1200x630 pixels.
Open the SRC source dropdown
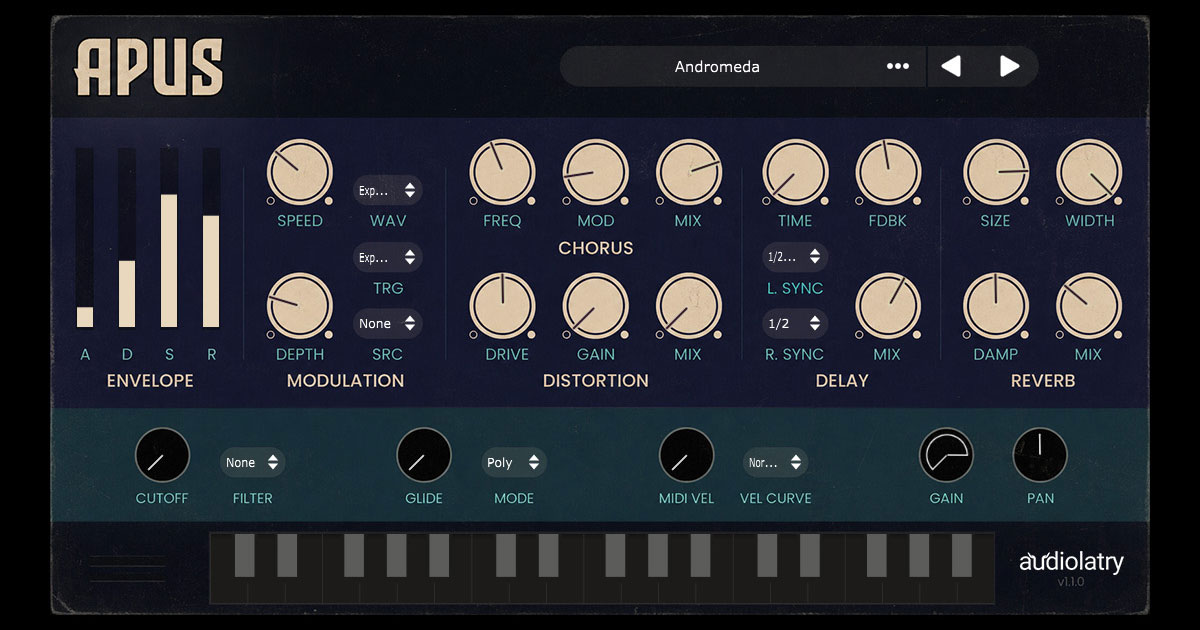click(x=387, y=324)
